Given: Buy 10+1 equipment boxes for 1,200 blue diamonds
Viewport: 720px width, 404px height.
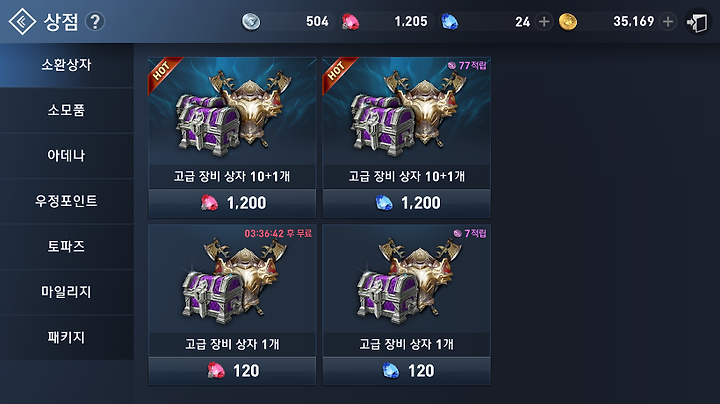Looking at the screenshot, I should (x=406, y=203).
